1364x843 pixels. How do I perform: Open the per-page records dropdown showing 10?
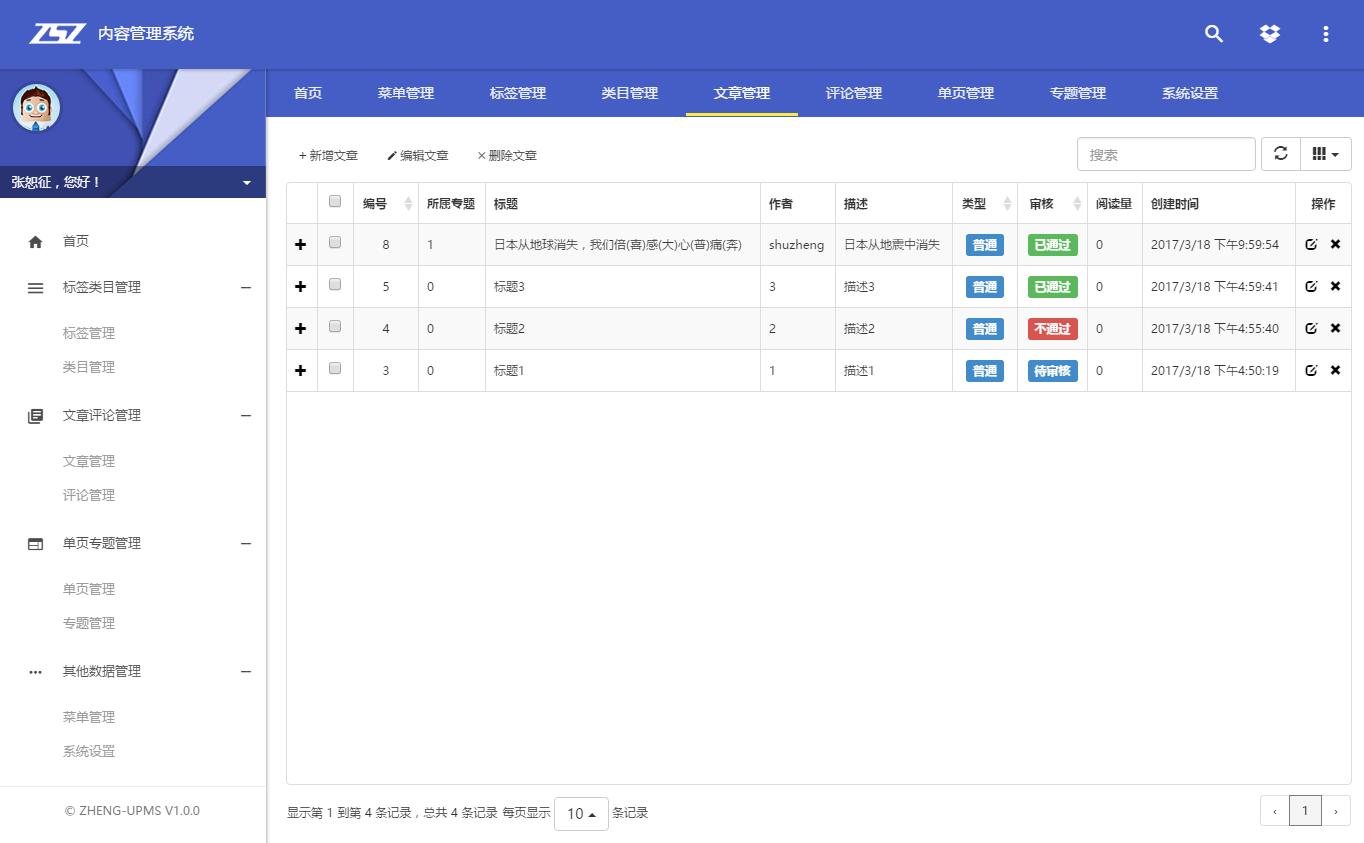point(580,813)
